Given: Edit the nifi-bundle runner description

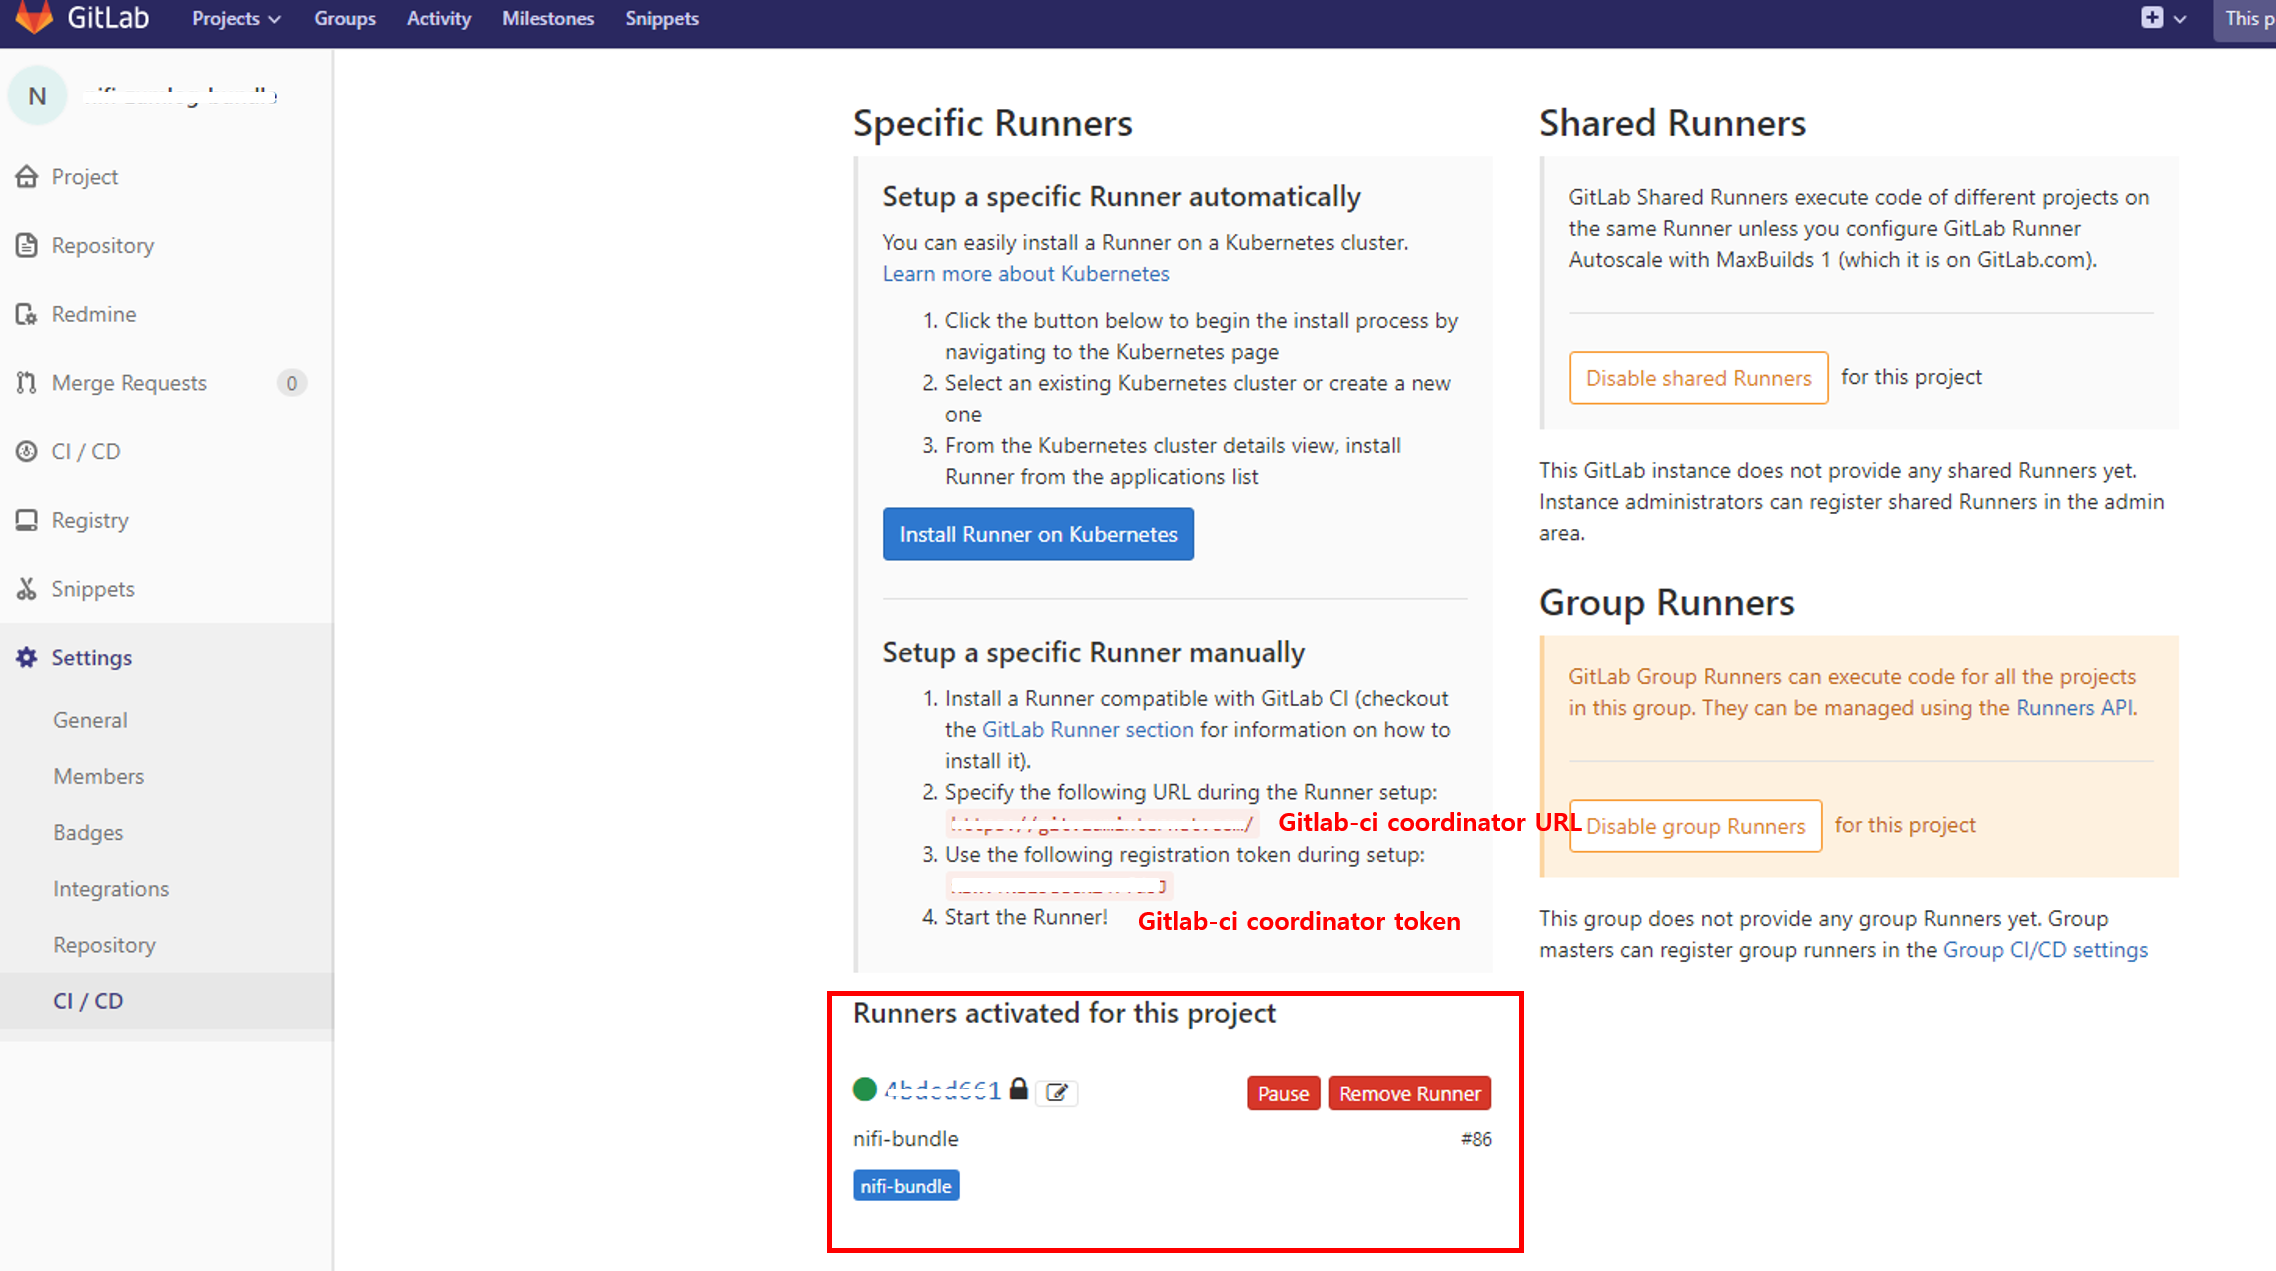Looking at the screenshot, I should [1057, 1092].
